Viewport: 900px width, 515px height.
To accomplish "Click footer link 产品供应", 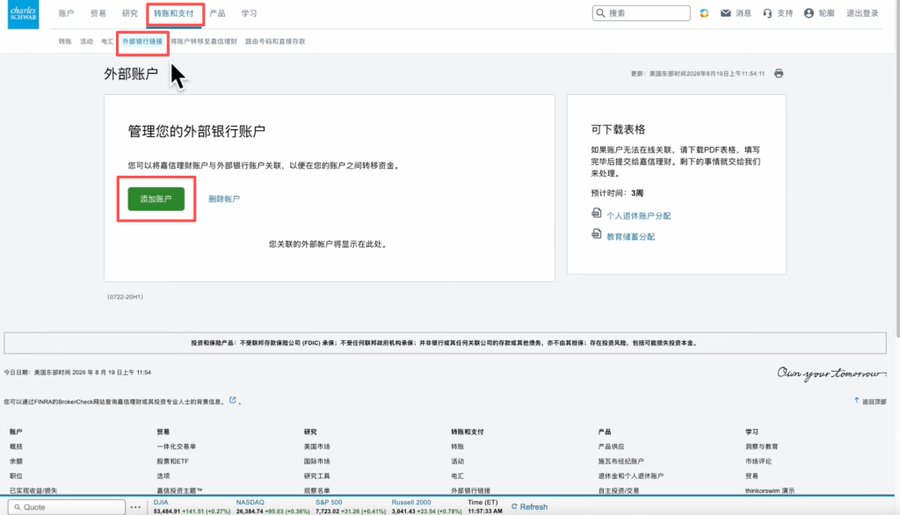I will point(611,446).
